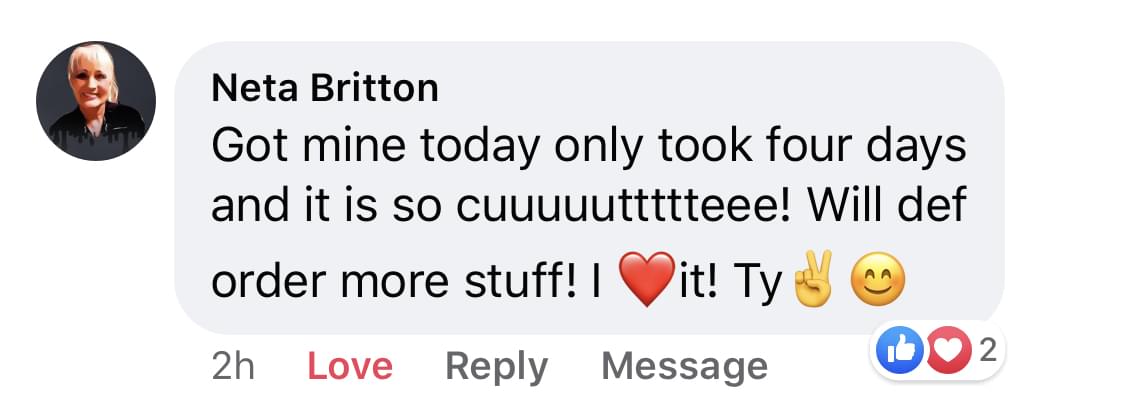The height and width of the screenshot is (416, 1125).
Task: Click the smiling face emoji
Action: 876,283
